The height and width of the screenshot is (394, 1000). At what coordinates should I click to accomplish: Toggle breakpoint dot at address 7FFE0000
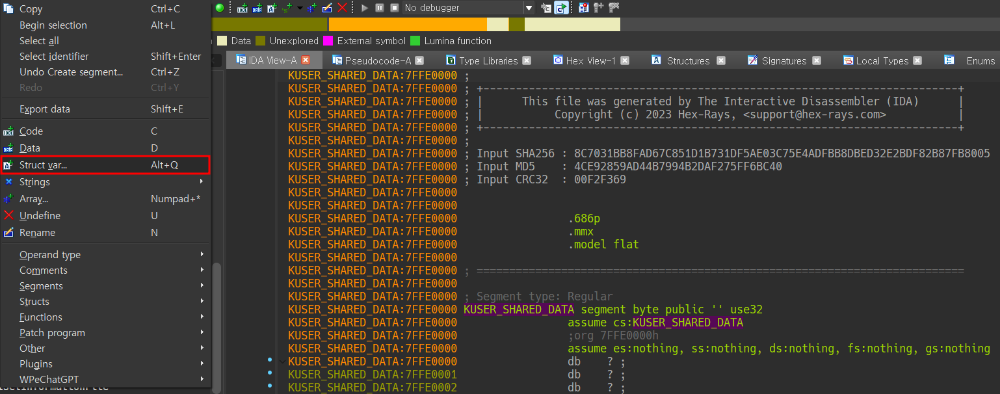click(270, 361)
